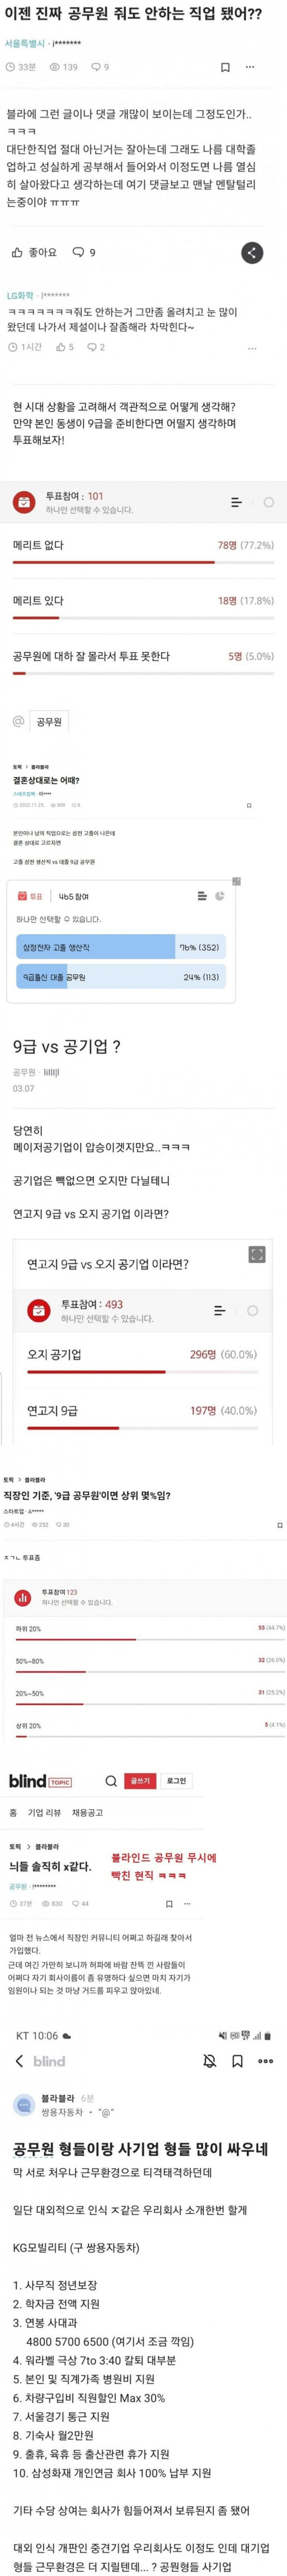Screen dimensions: 287x2576
Task: Expand the 오지 공기업 poll image
Action: click(x=257, y=1254)
